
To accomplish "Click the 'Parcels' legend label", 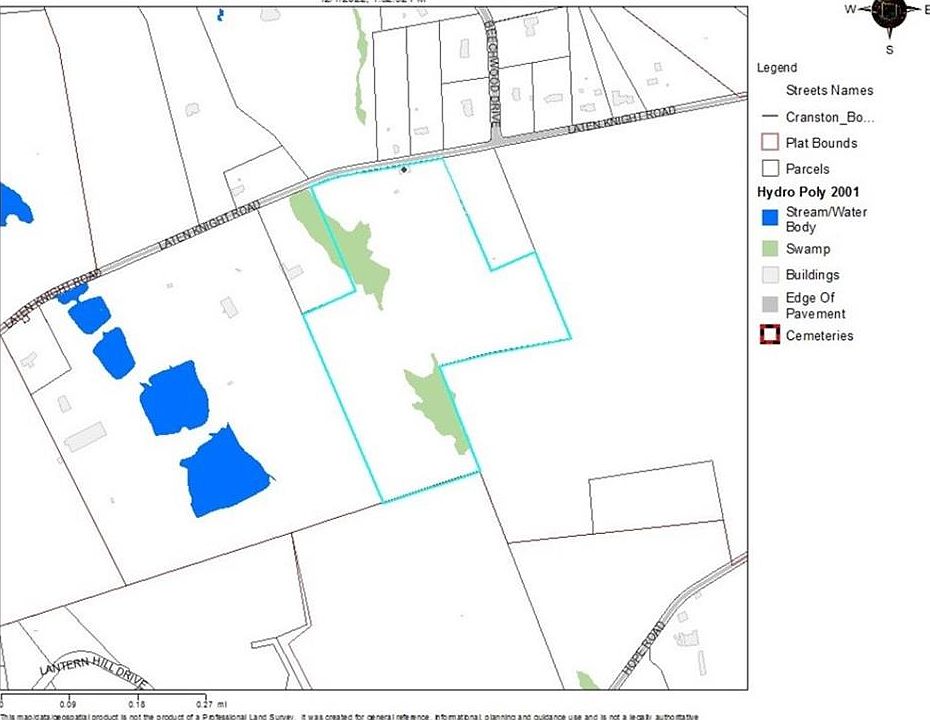I will pos(807,169).
